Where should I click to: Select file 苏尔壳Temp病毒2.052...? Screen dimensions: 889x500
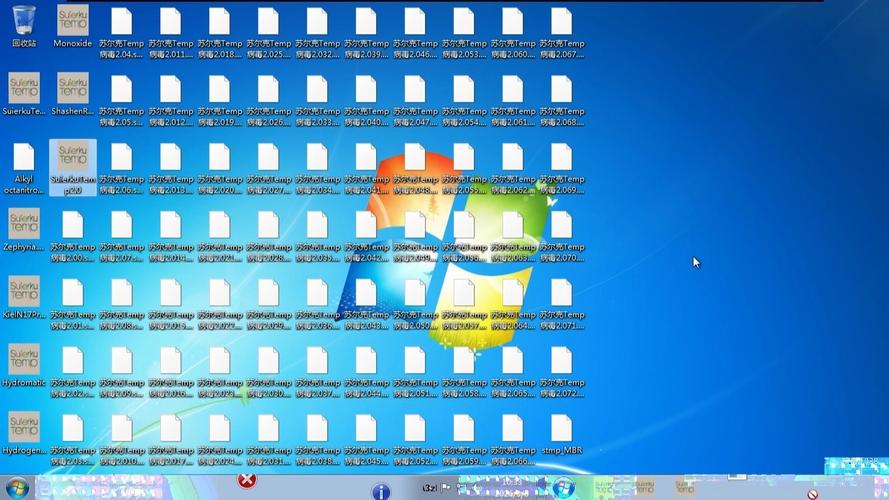coord(415,440)
